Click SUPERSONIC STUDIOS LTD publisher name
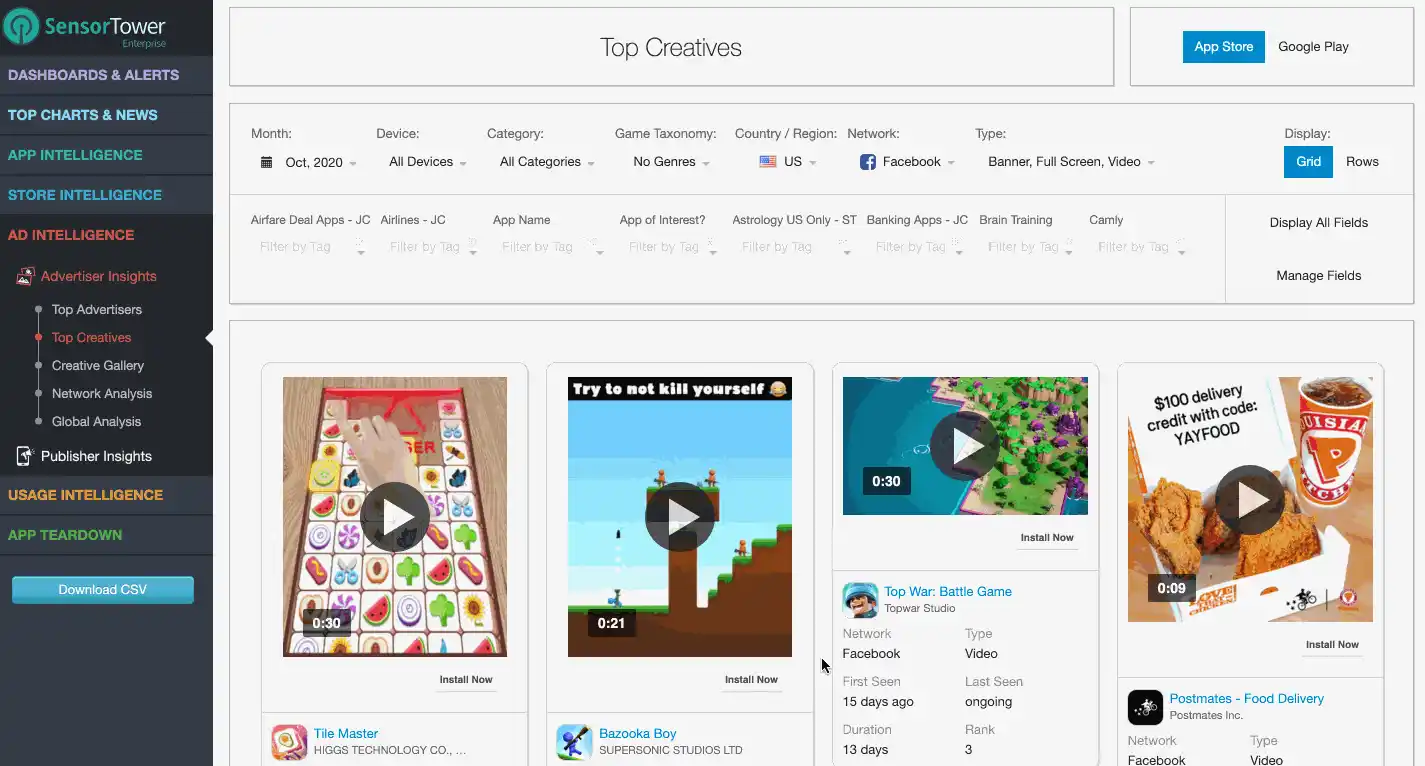1425x766 pixels. (x=671, y=751)
